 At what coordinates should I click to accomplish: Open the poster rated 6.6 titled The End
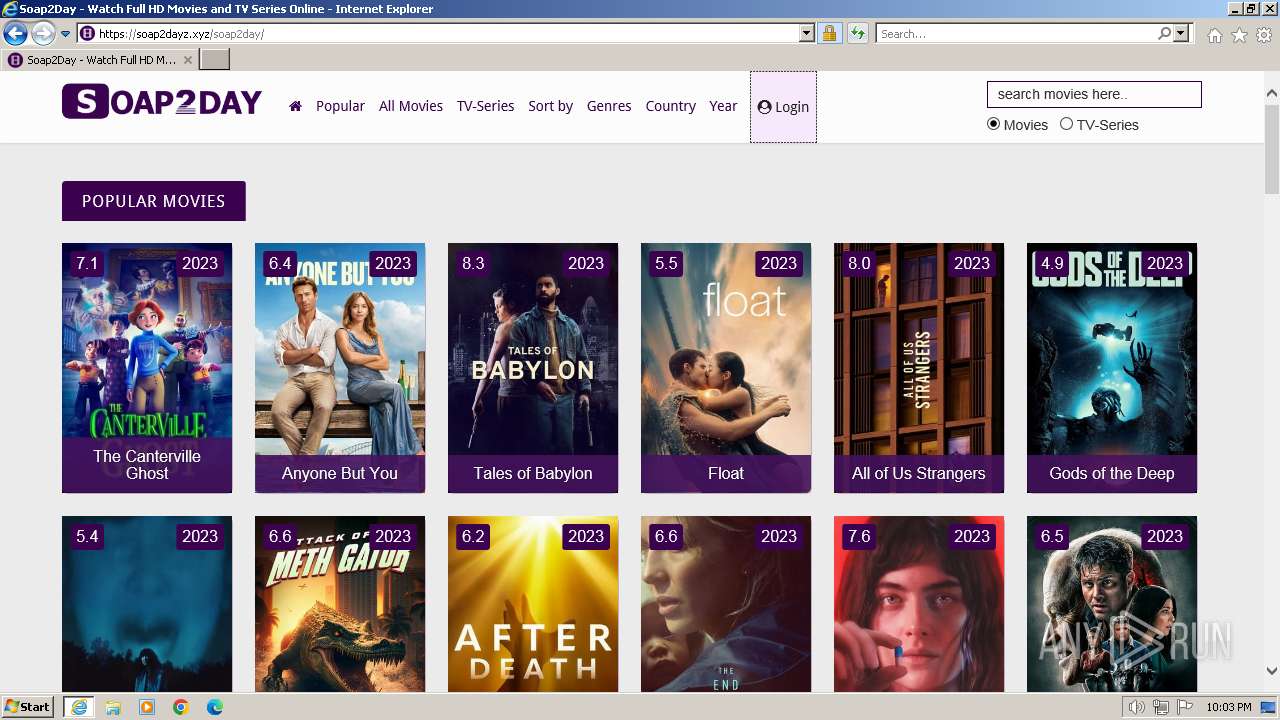[726, 604]
